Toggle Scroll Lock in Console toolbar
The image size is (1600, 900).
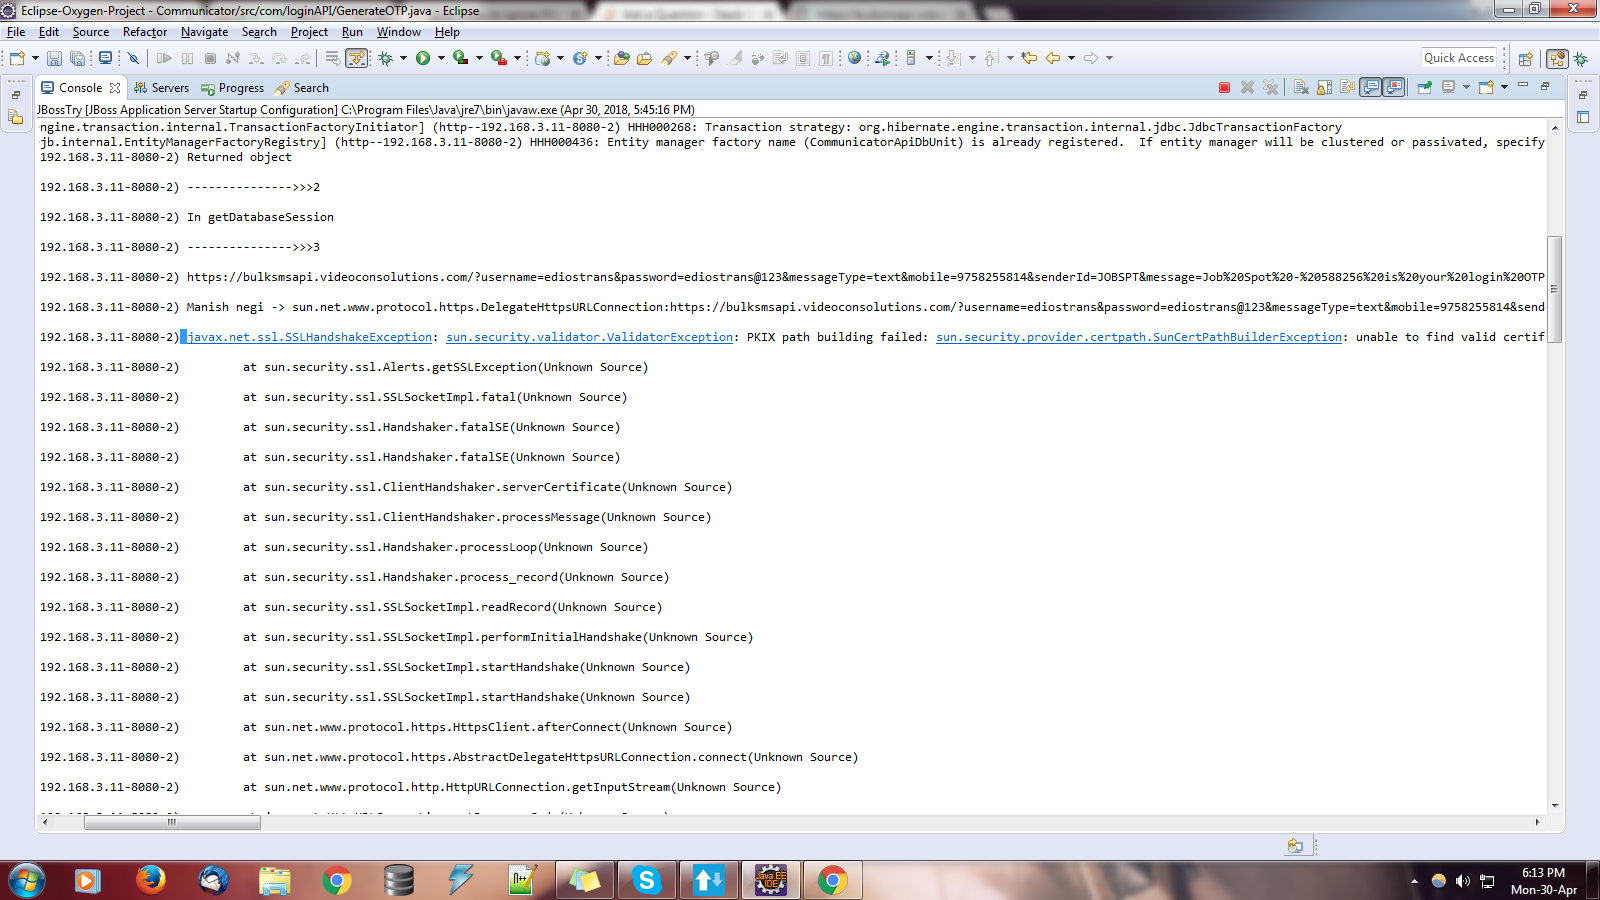click(1324, 87)
